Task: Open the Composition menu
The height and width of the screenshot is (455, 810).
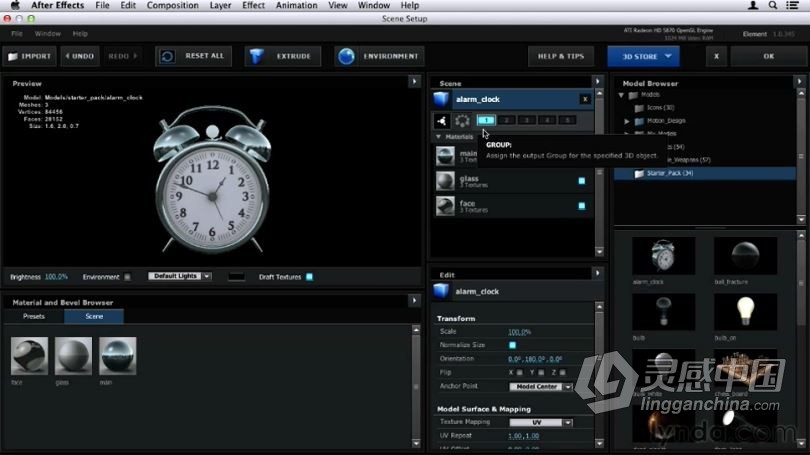Action: click(173, 6)
